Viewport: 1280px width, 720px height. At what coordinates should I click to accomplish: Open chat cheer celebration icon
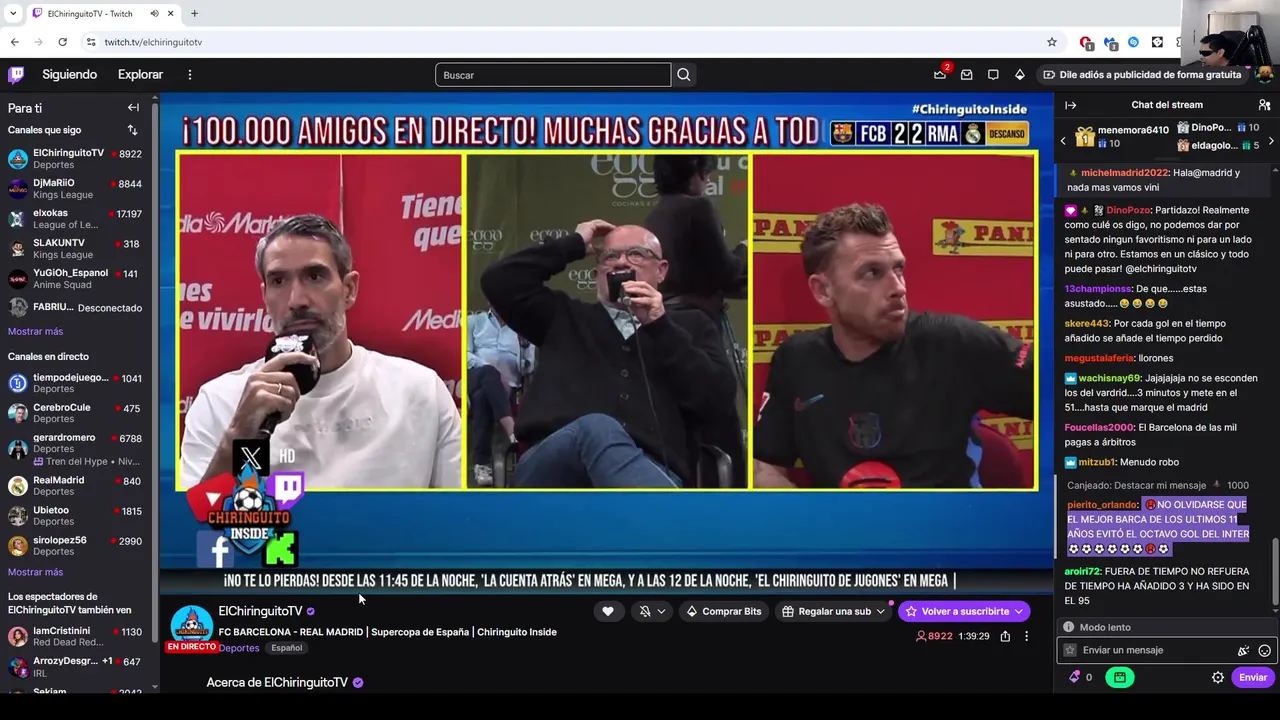pos(1244,650)
